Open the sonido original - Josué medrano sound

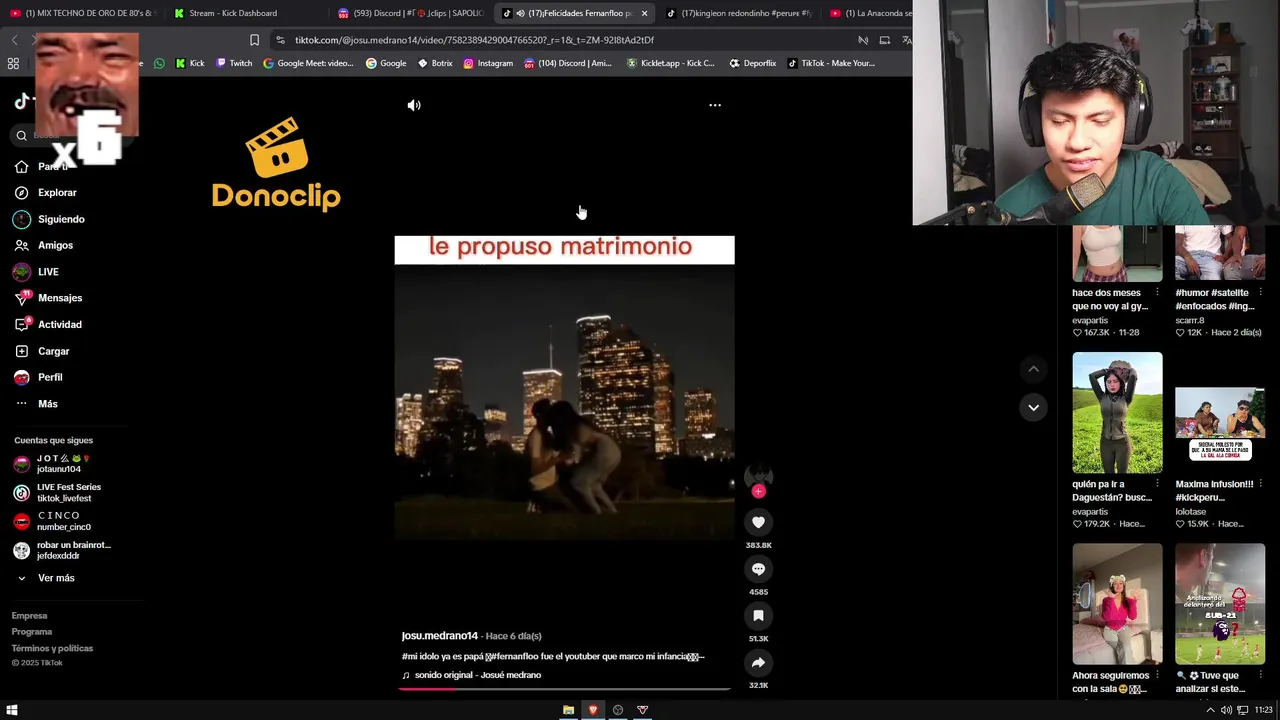478,675
